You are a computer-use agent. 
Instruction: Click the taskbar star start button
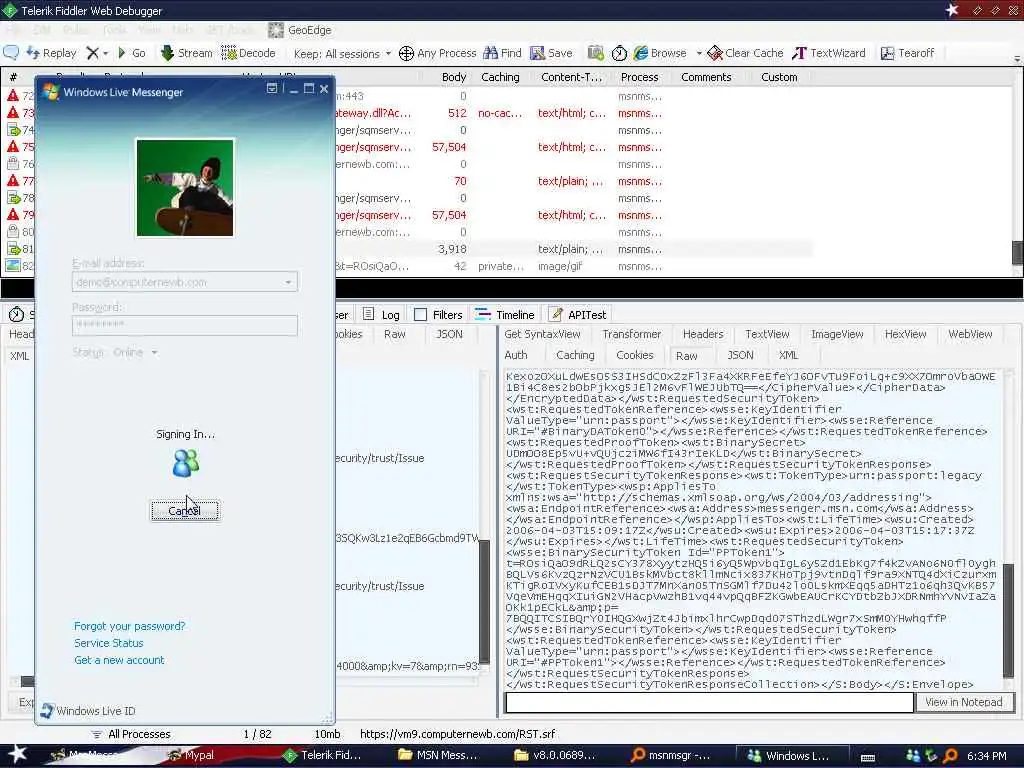coord(17,754)
